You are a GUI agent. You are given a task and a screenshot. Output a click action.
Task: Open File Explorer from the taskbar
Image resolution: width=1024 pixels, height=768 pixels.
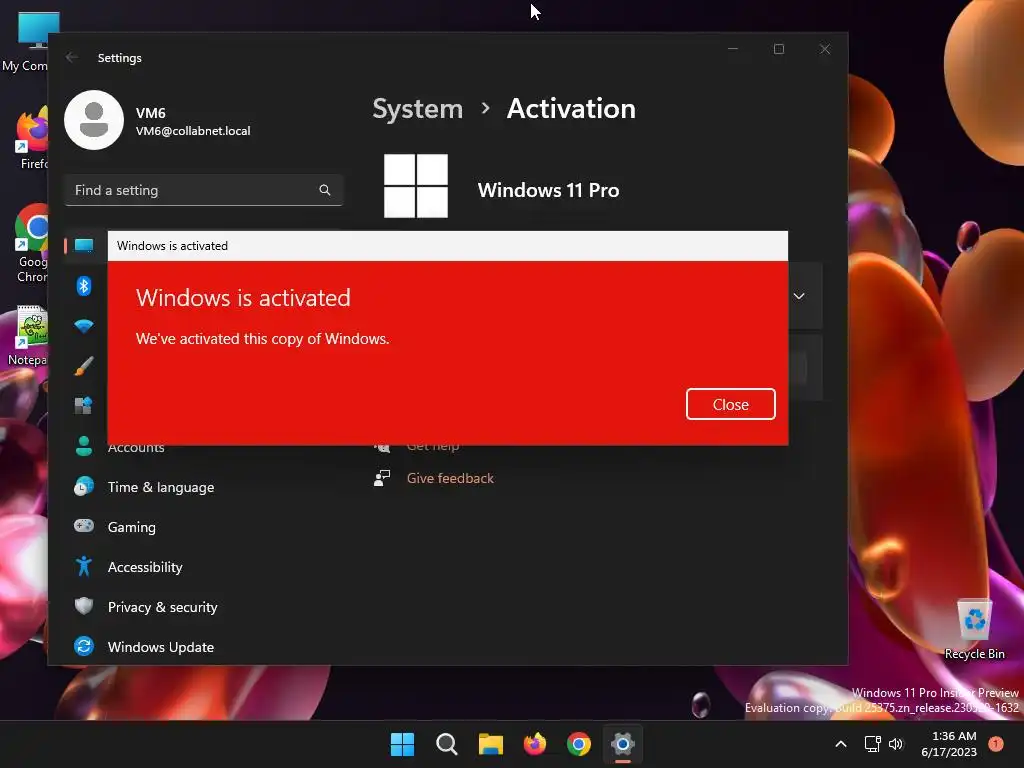[x=490, y=744]
